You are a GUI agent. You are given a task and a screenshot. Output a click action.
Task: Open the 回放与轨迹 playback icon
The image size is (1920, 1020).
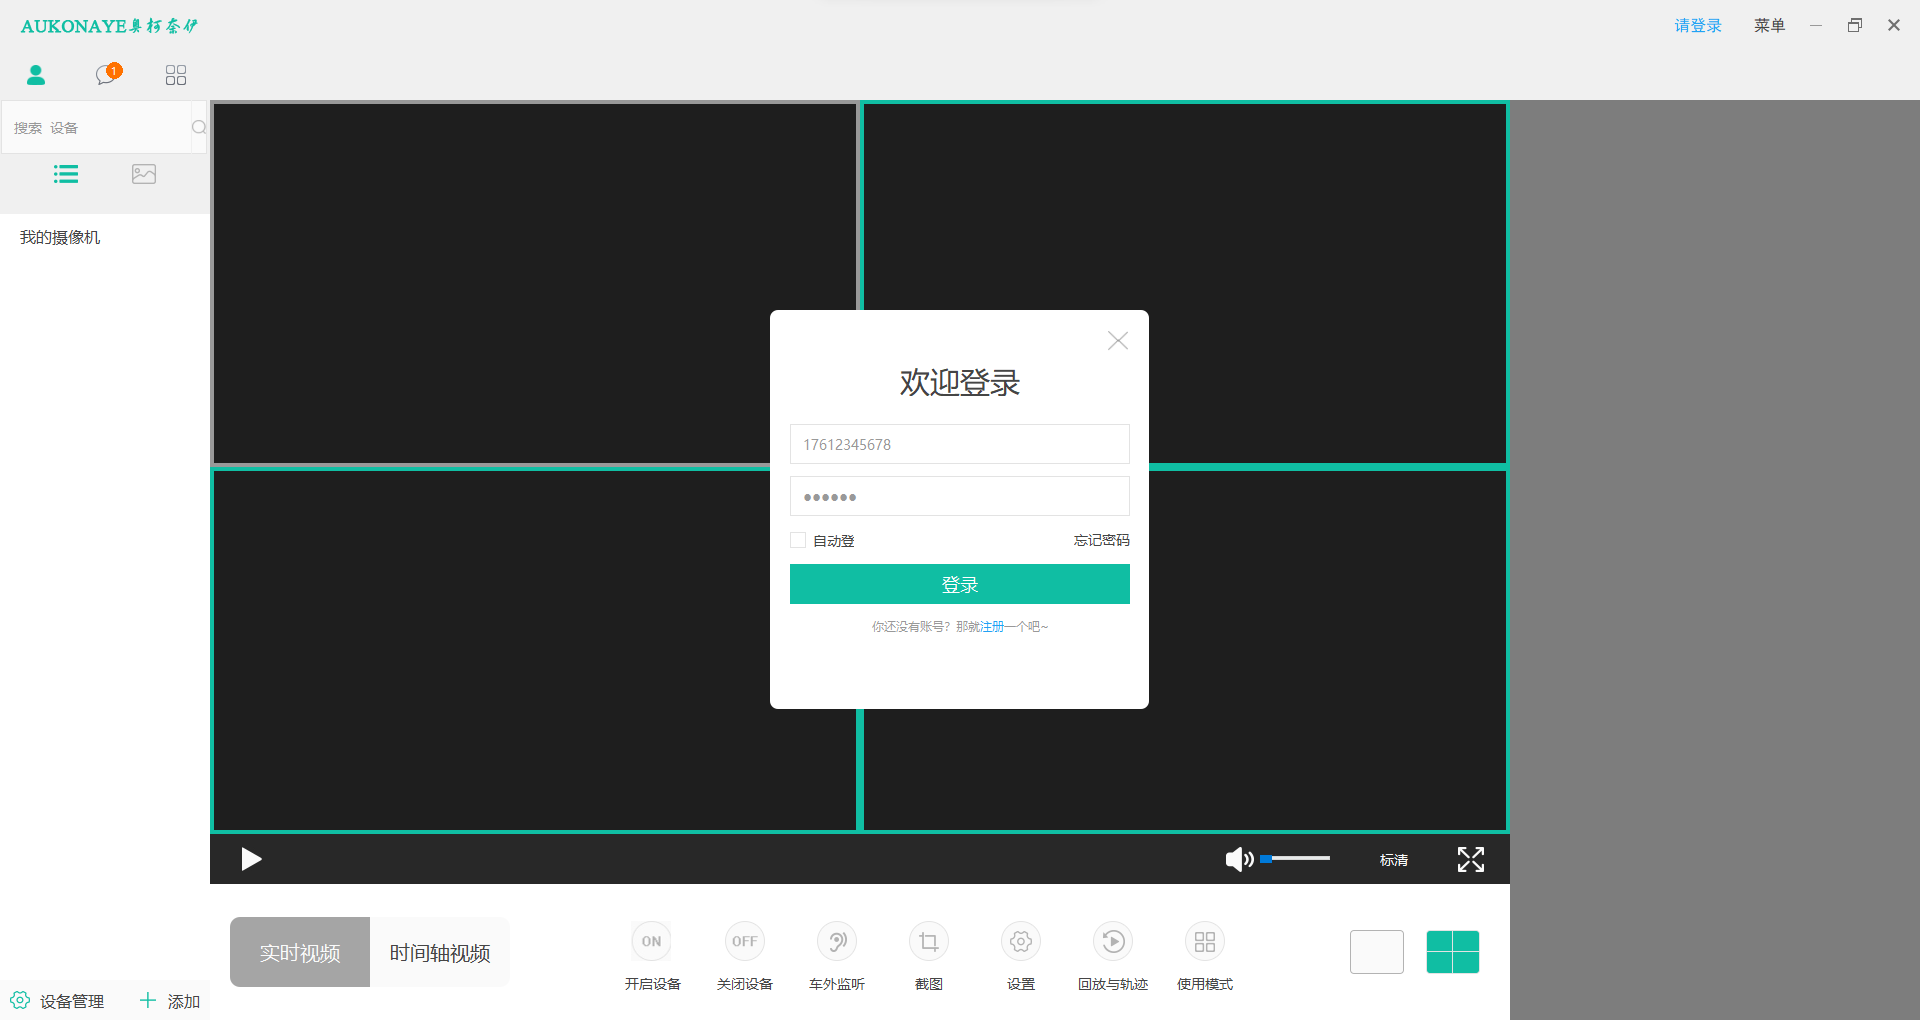pyautogui.click(x=1113, y=941)
